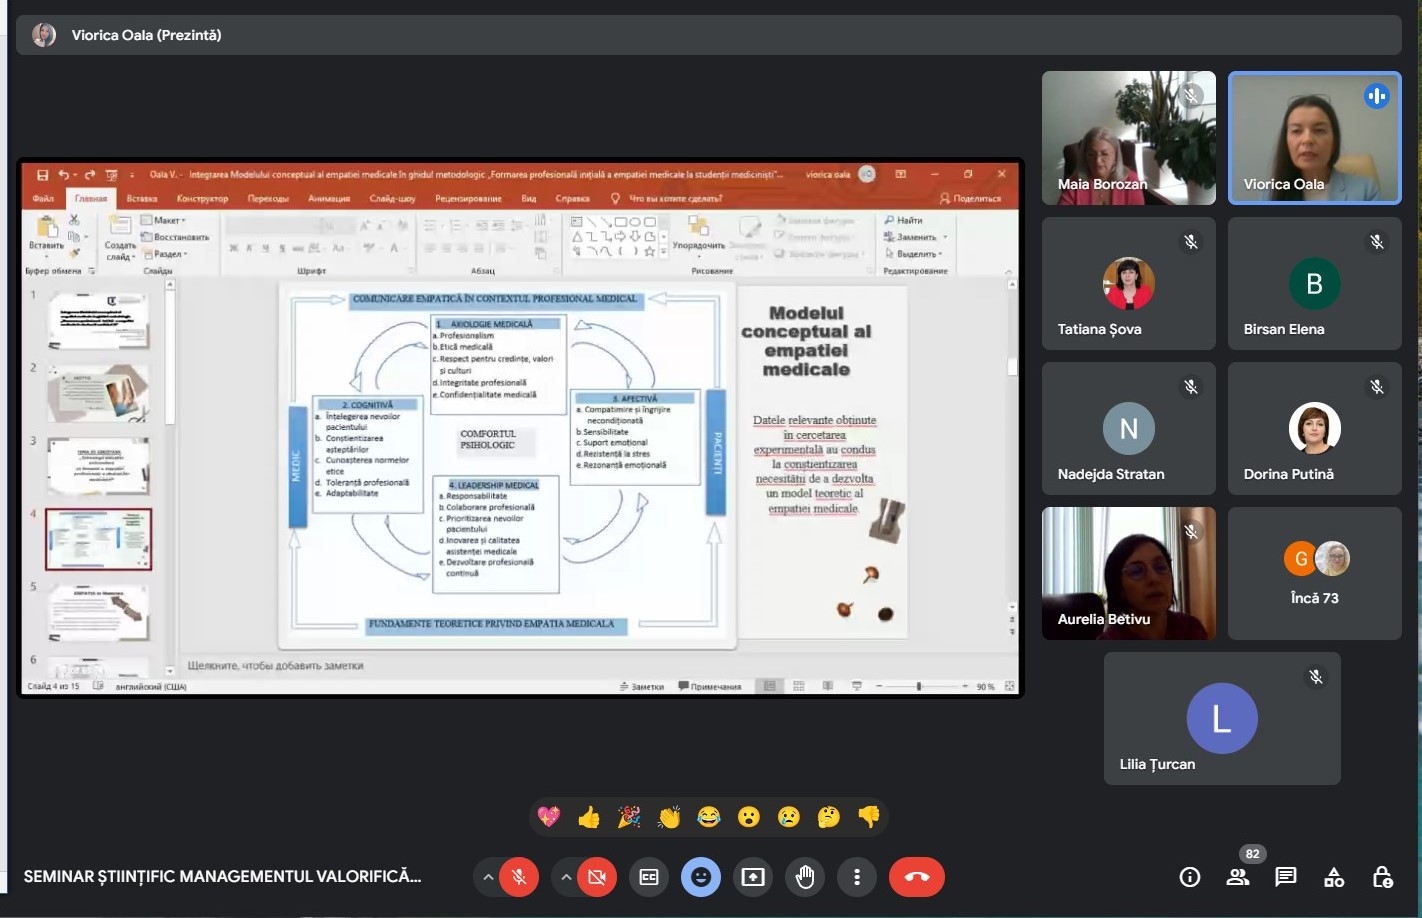This screenshot has width=1422, height=918.
Task: Open the three-dot more options menu
Action: click(857, 877)
